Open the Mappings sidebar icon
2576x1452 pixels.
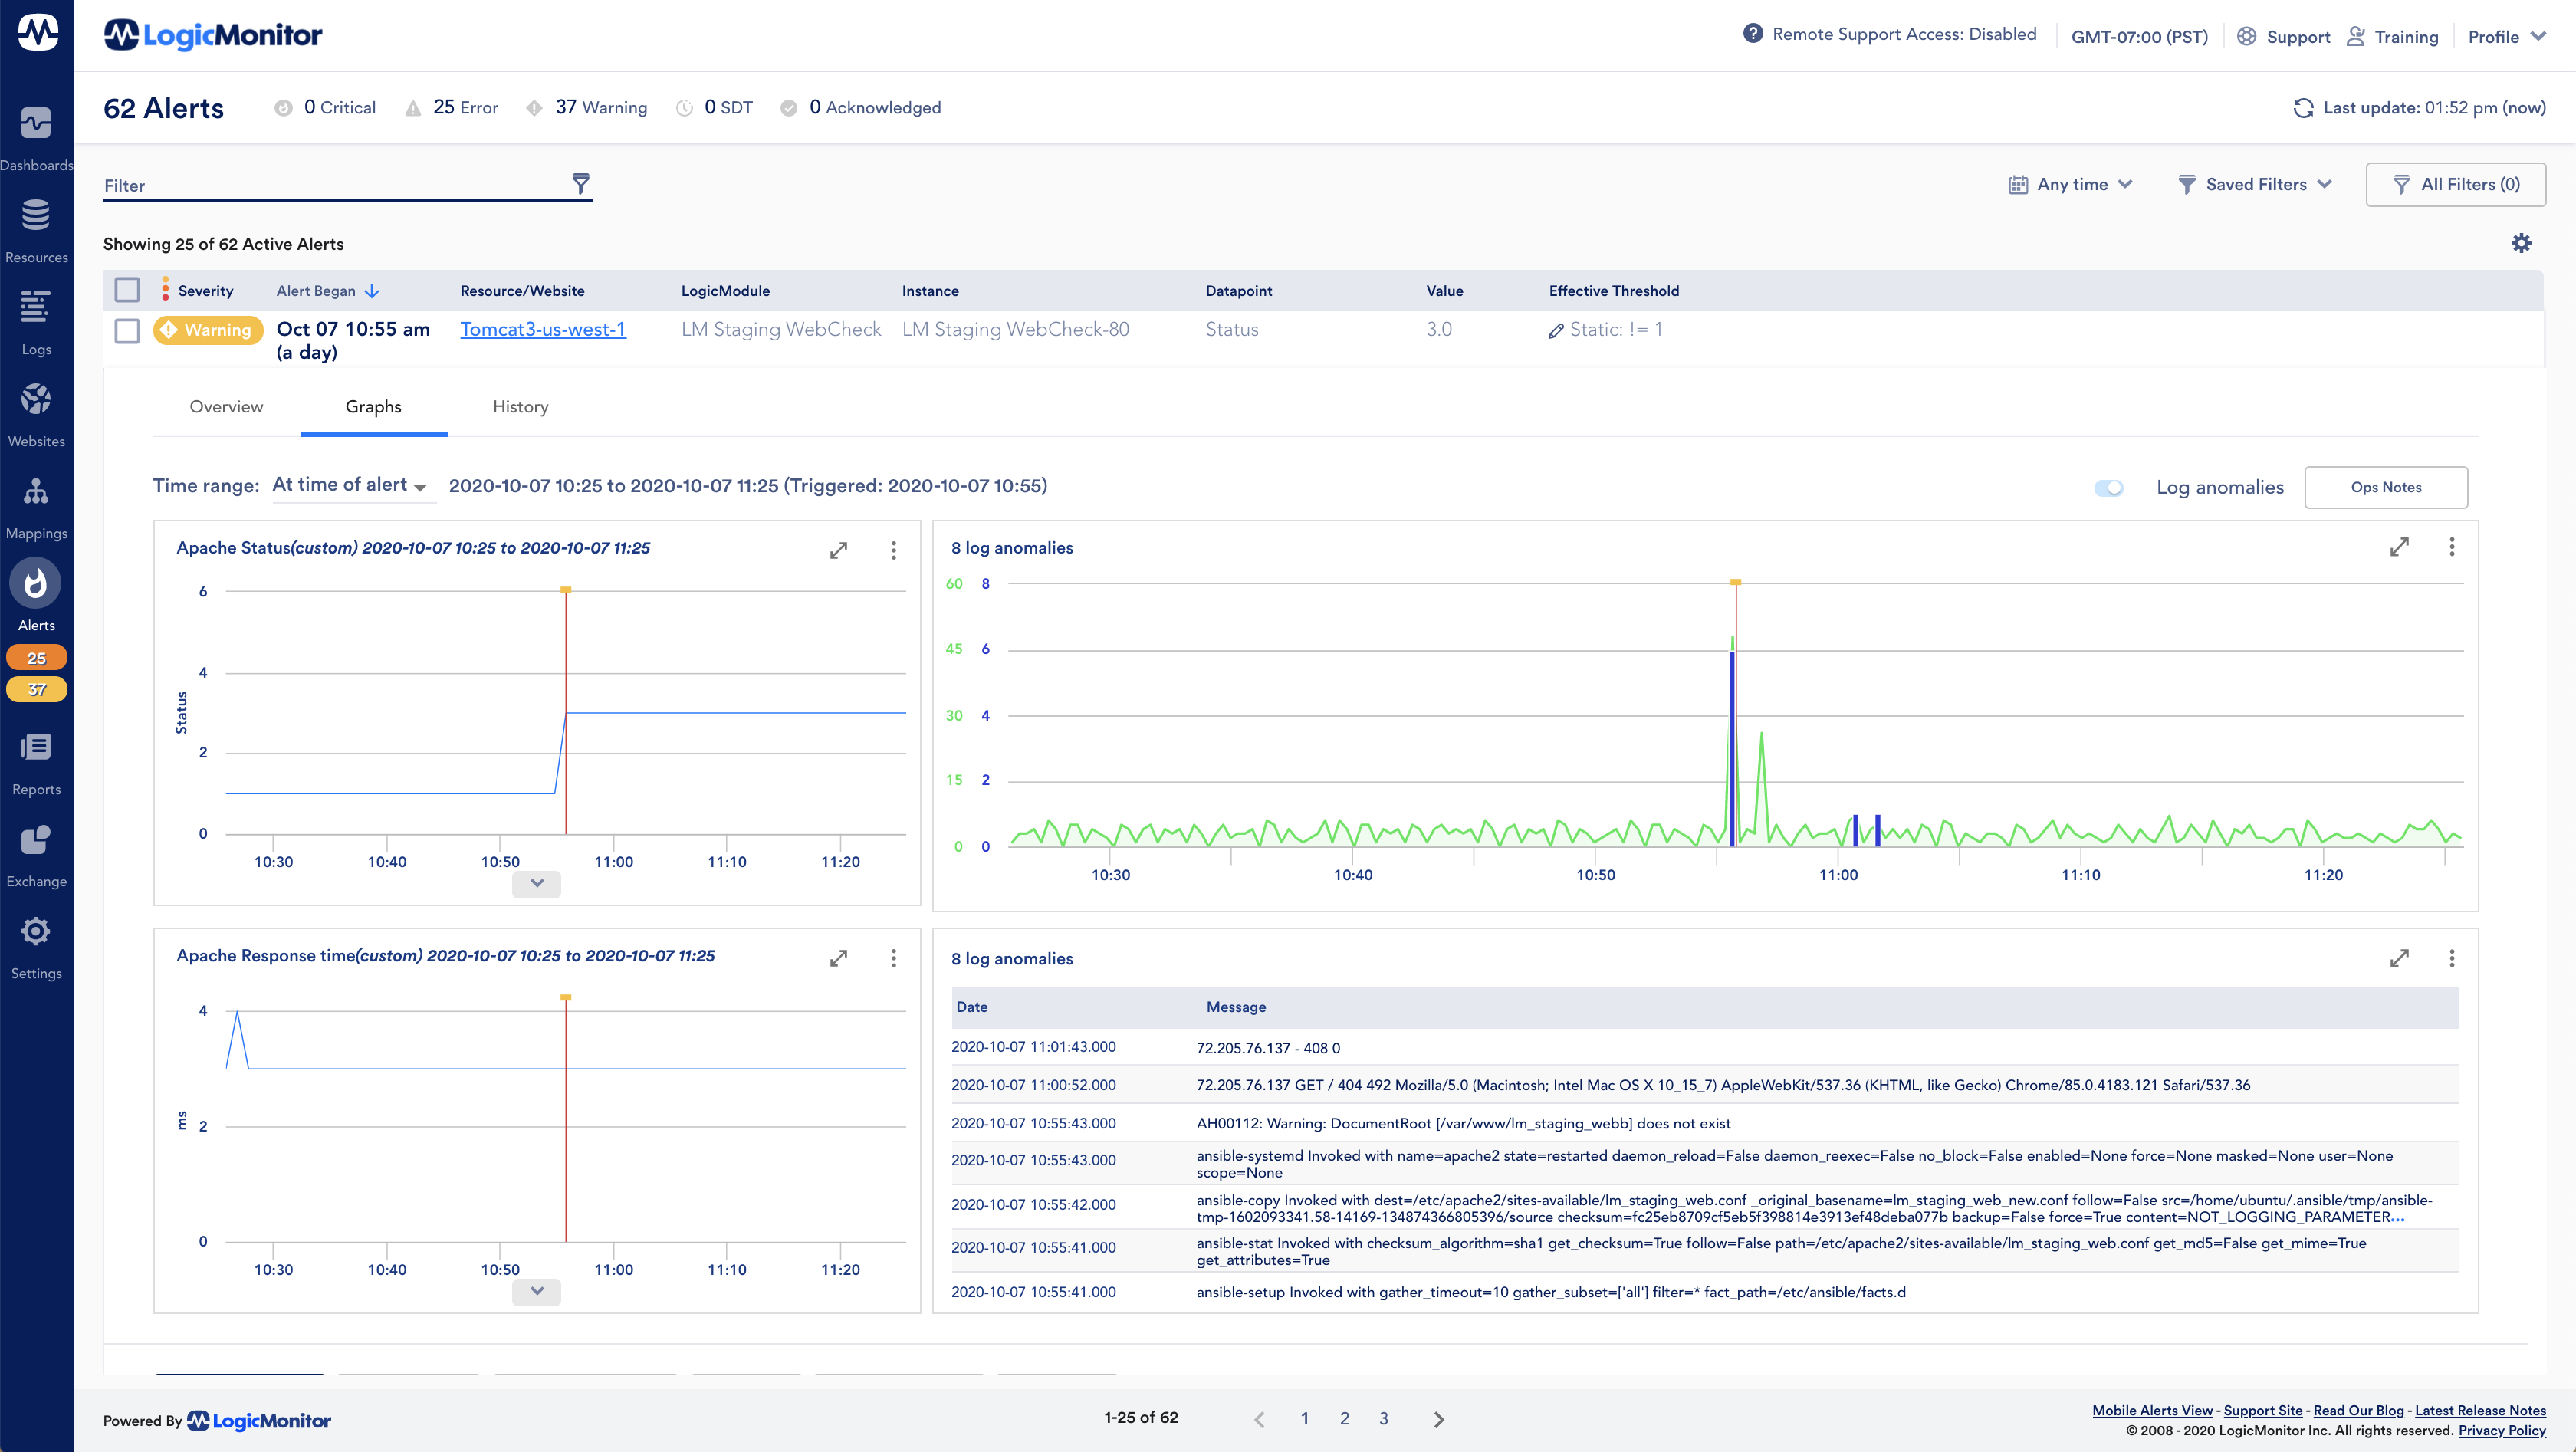(36, 491)
